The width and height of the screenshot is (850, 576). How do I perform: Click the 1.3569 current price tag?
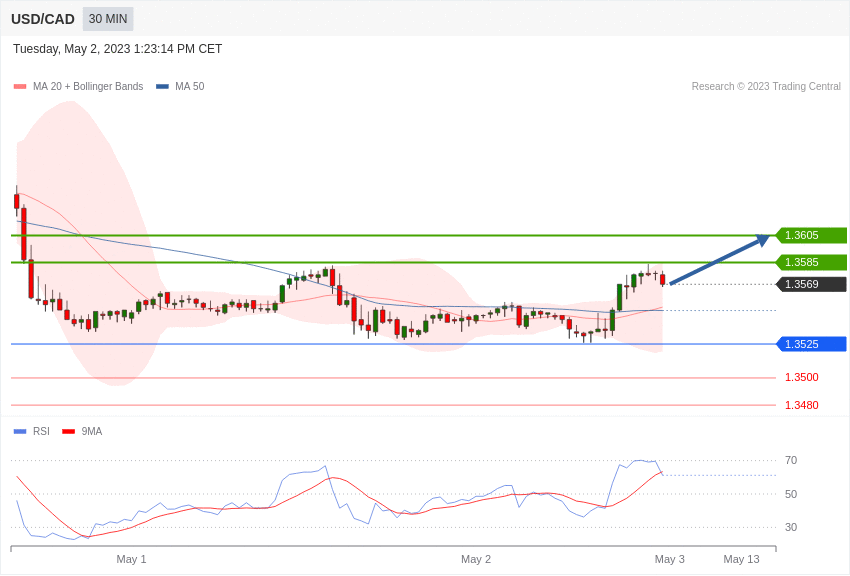812,284
